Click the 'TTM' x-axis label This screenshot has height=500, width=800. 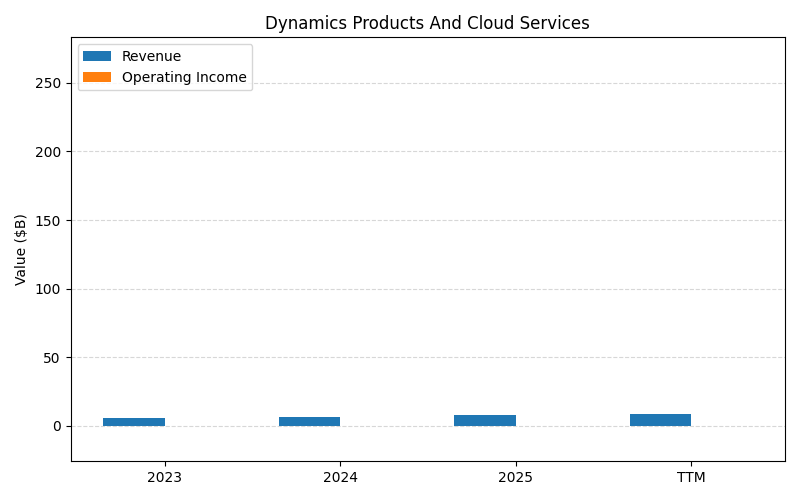(x=691, y=478)
